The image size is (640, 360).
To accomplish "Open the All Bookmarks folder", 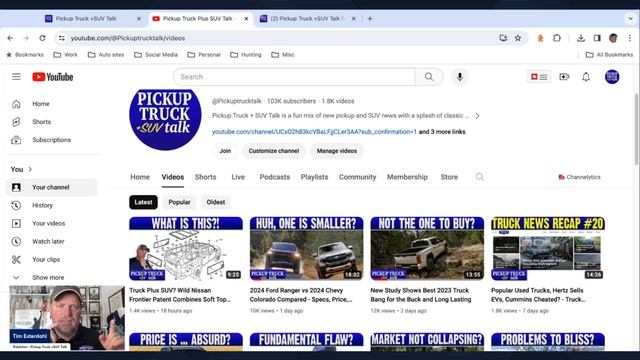I will [609, 54].
